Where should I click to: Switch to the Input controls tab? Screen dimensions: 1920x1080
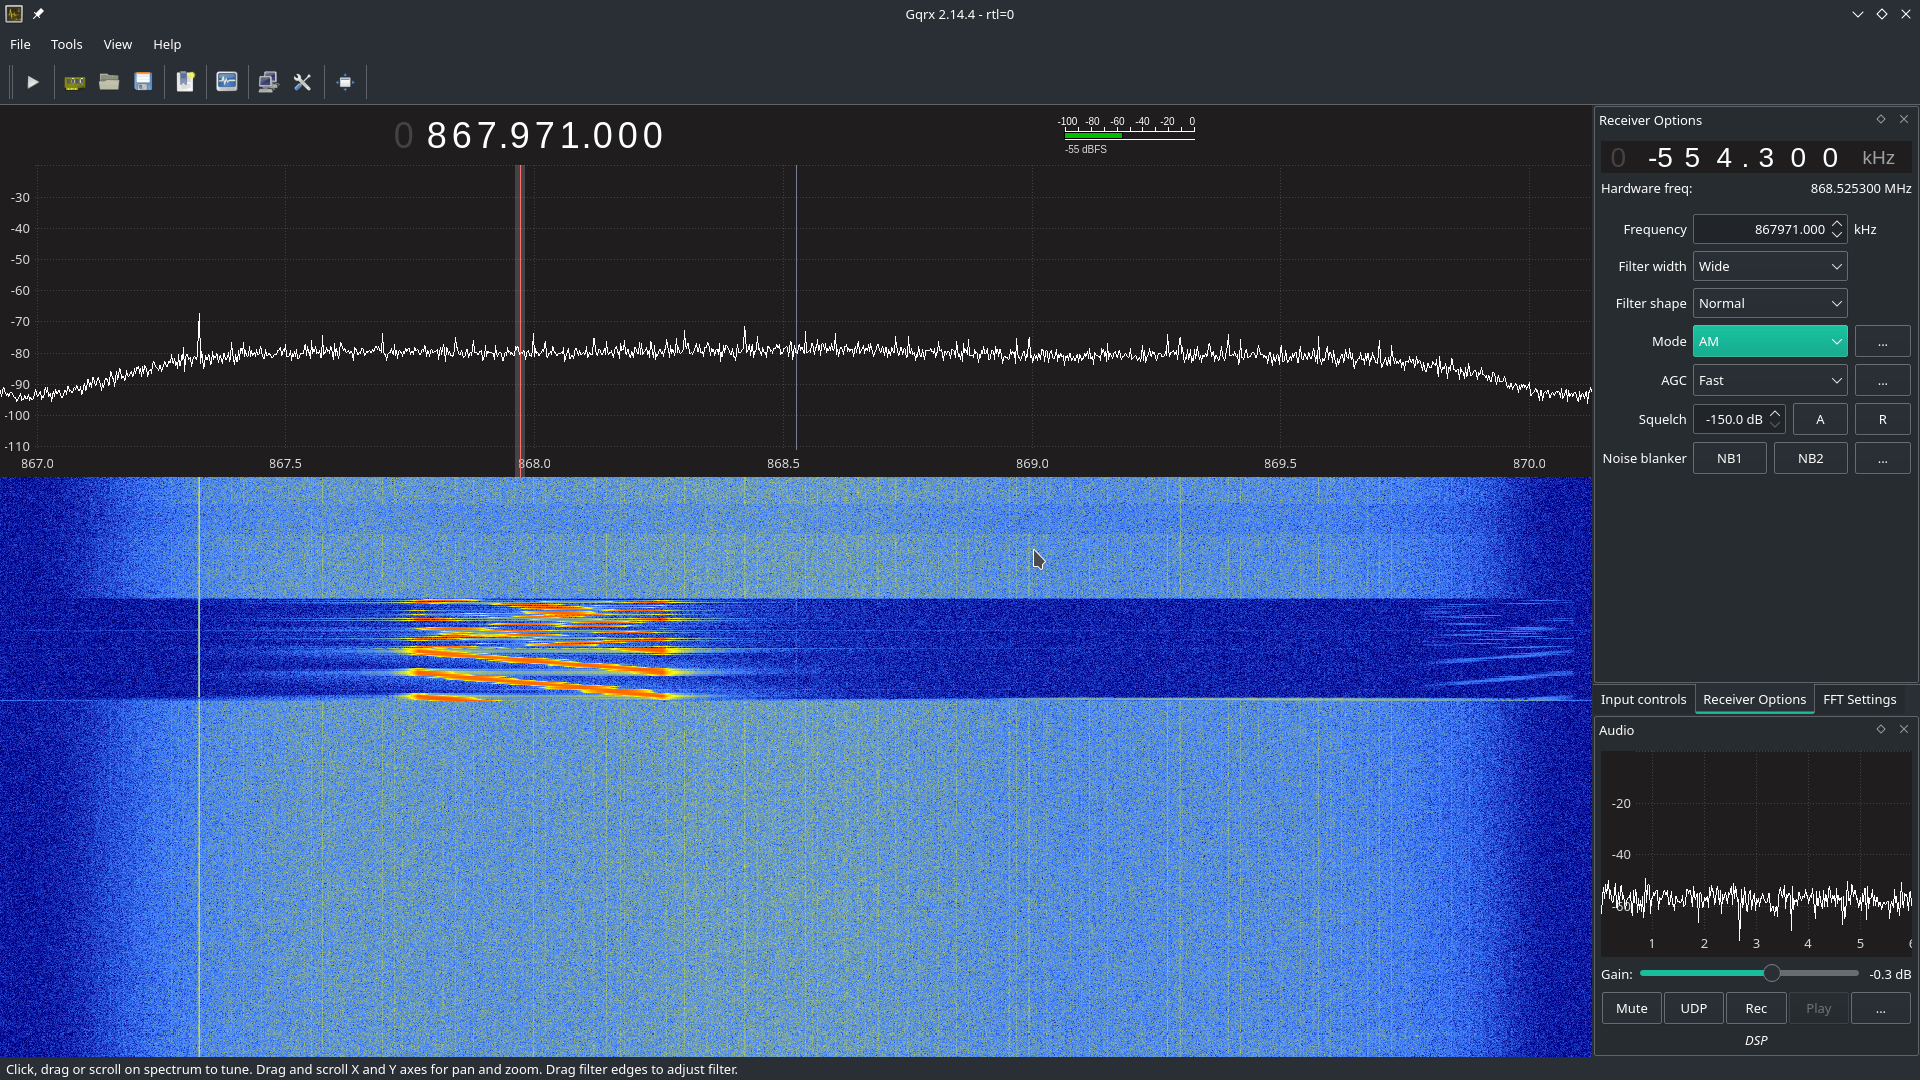click(1643, 699)
